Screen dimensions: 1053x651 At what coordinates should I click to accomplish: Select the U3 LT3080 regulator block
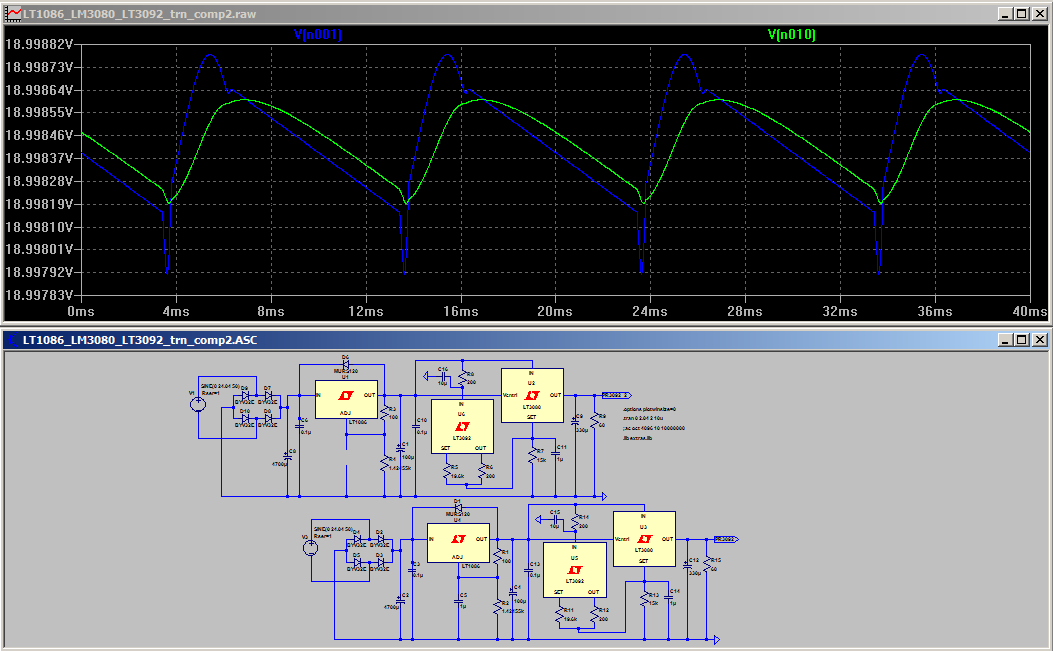(x=644, y=539)
